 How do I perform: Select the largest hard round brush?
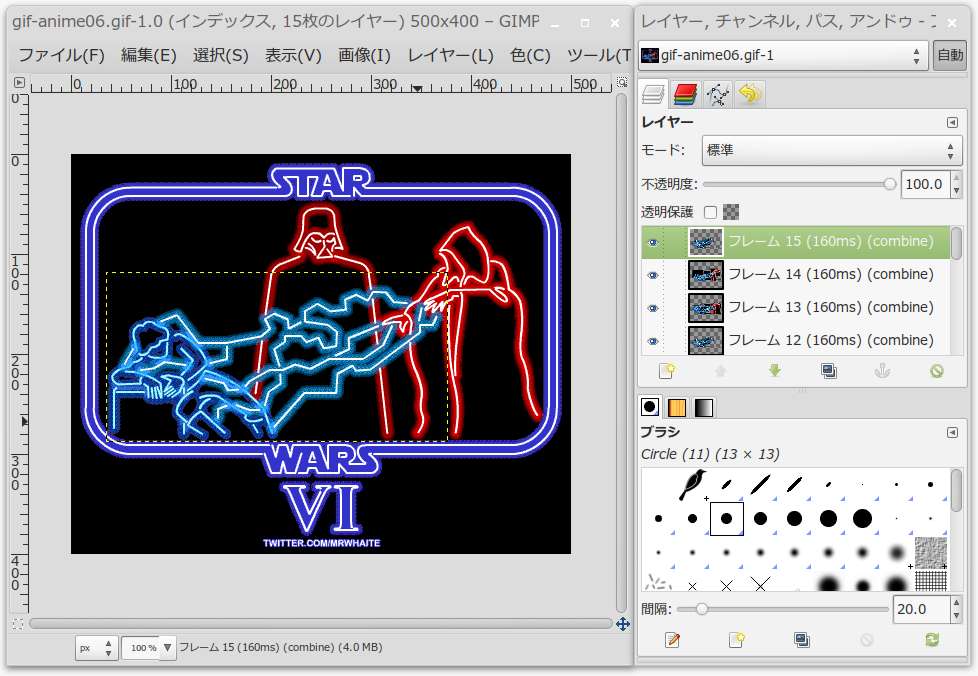pos(862,518)
